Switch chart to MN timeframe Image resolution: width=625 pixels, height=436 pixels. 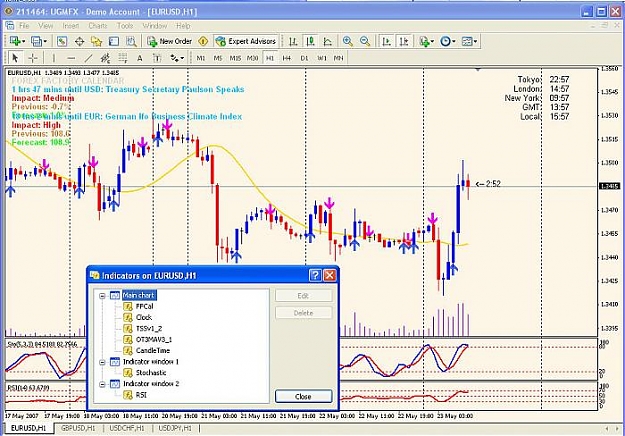pos(338,58)
